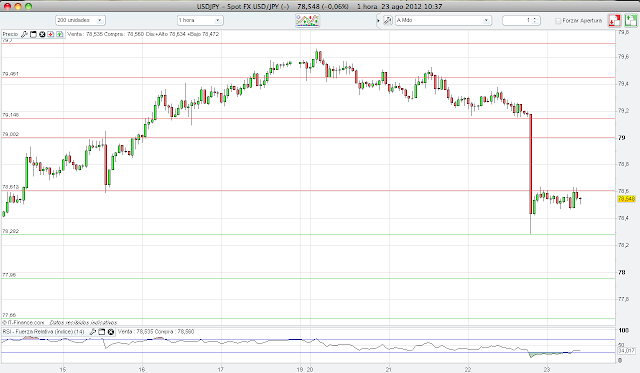
Task: Open the 200 unidades dropdown
Action: point(80,20)
